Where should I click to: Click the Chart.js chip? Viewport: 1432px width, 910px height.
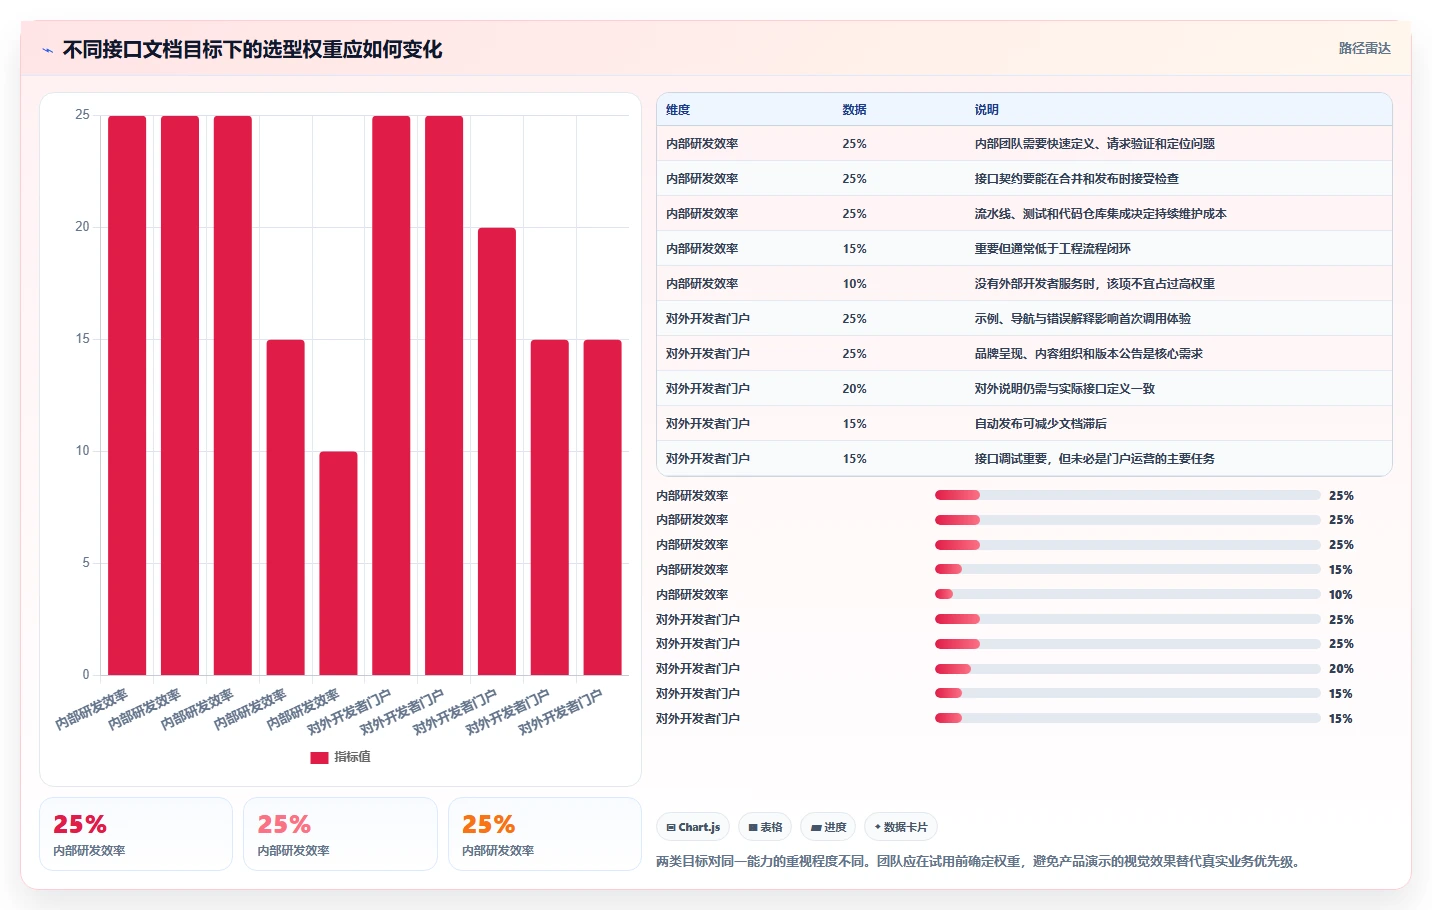(x=693, y=827)
